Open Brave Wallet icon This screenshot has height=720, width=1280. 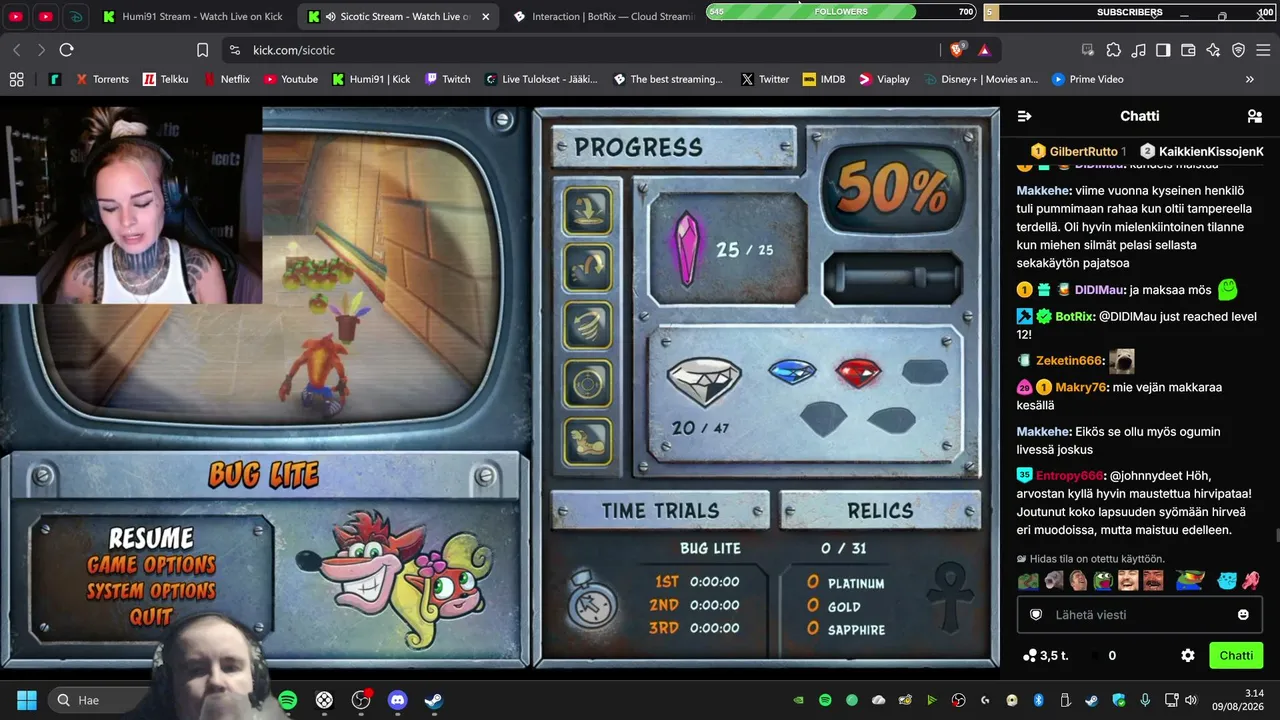click(x=1188, y=50)
